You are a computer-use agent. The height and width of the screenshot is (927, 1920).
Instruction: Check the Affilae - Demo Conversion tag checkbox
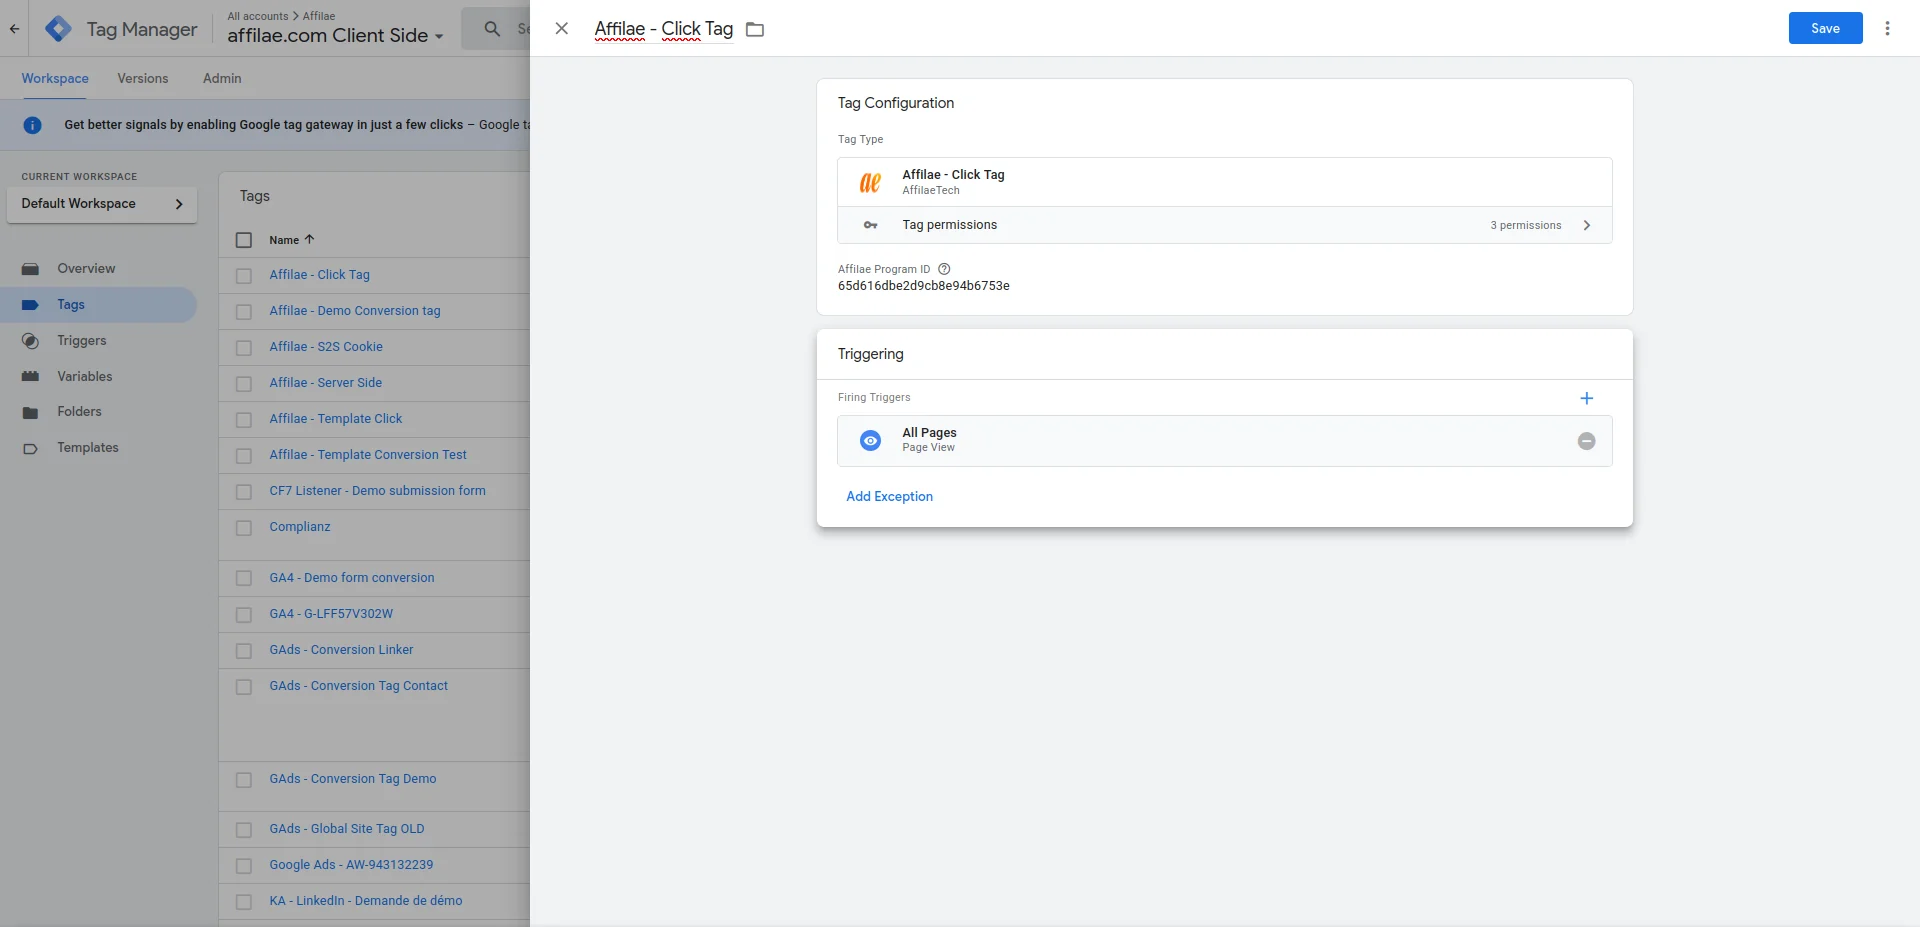244,311
